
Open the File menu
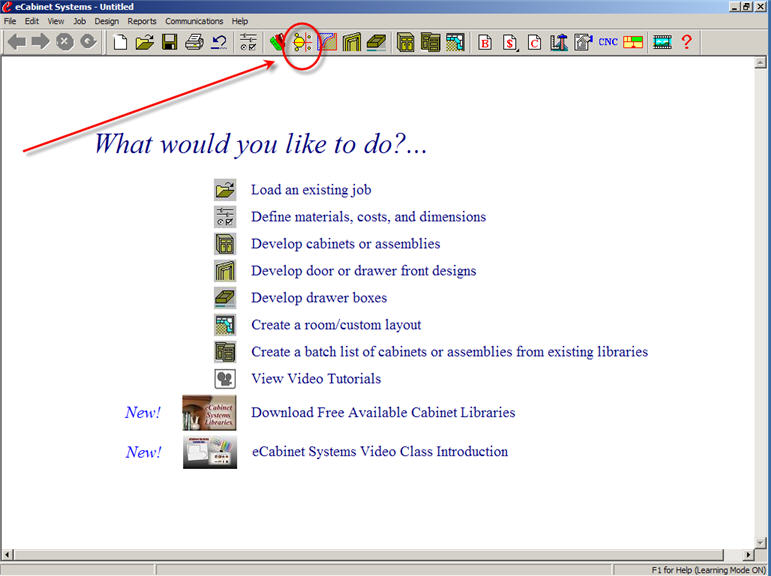pyautogui.click(x=10, y=21)
